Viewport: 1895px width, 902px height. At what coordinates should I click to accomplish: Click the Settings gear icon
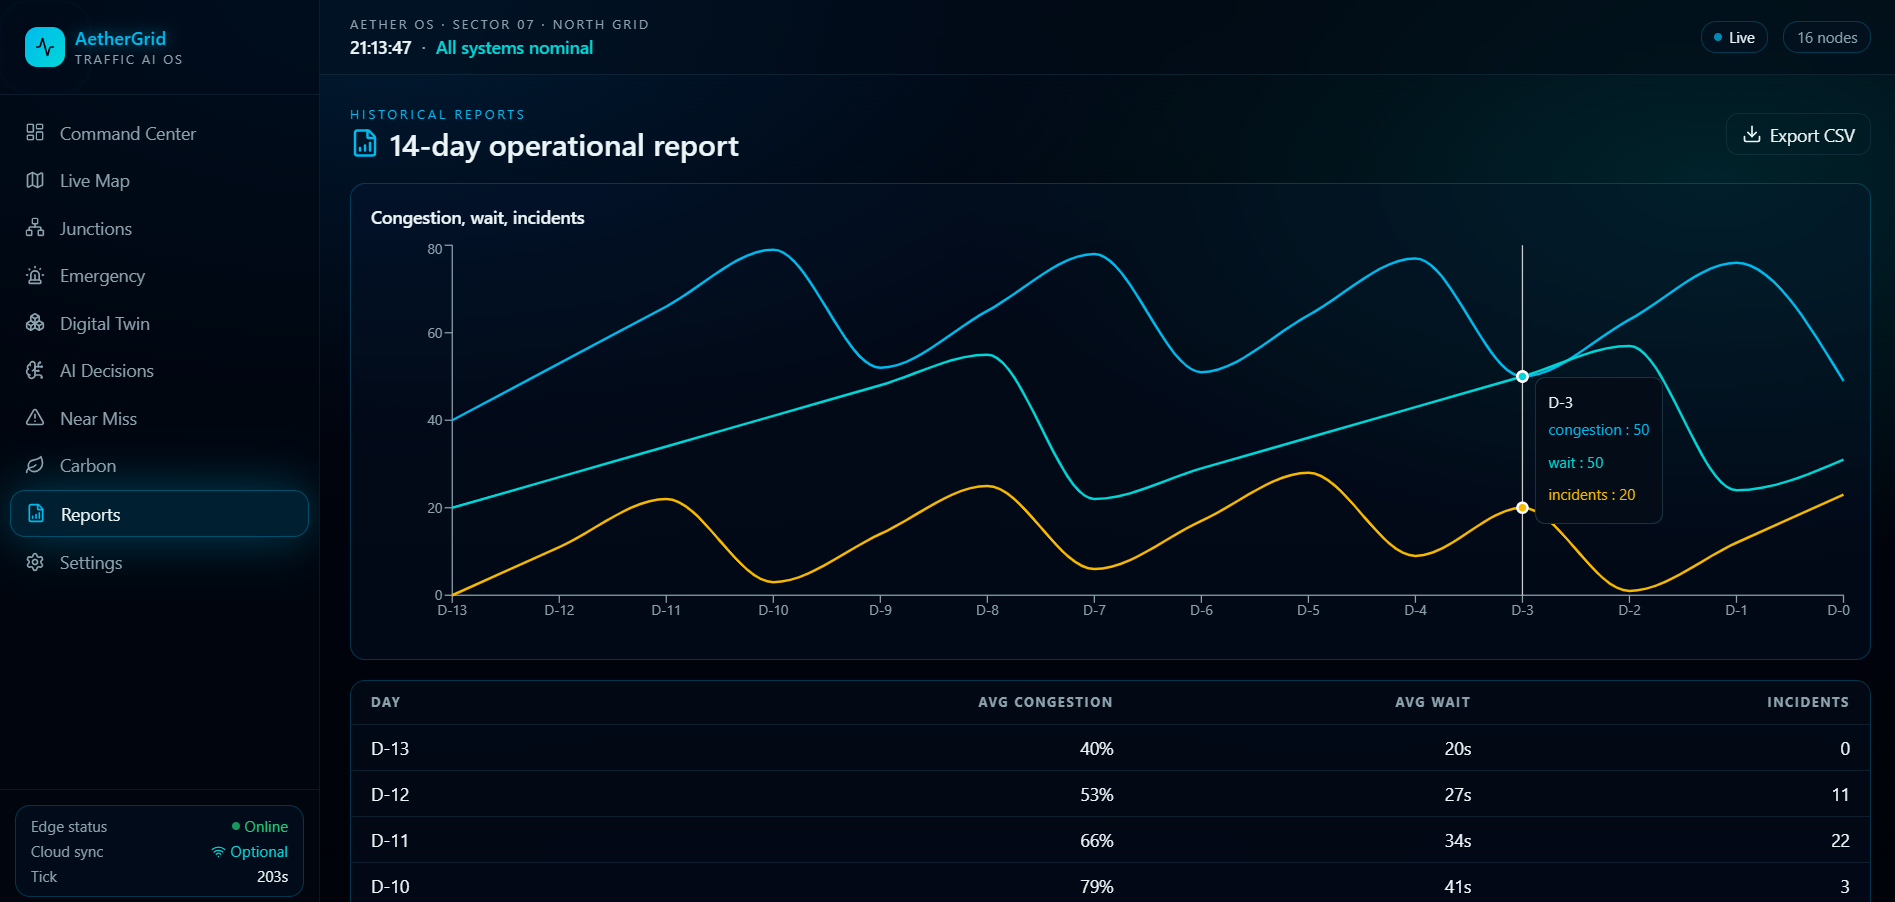coord(35,562)
